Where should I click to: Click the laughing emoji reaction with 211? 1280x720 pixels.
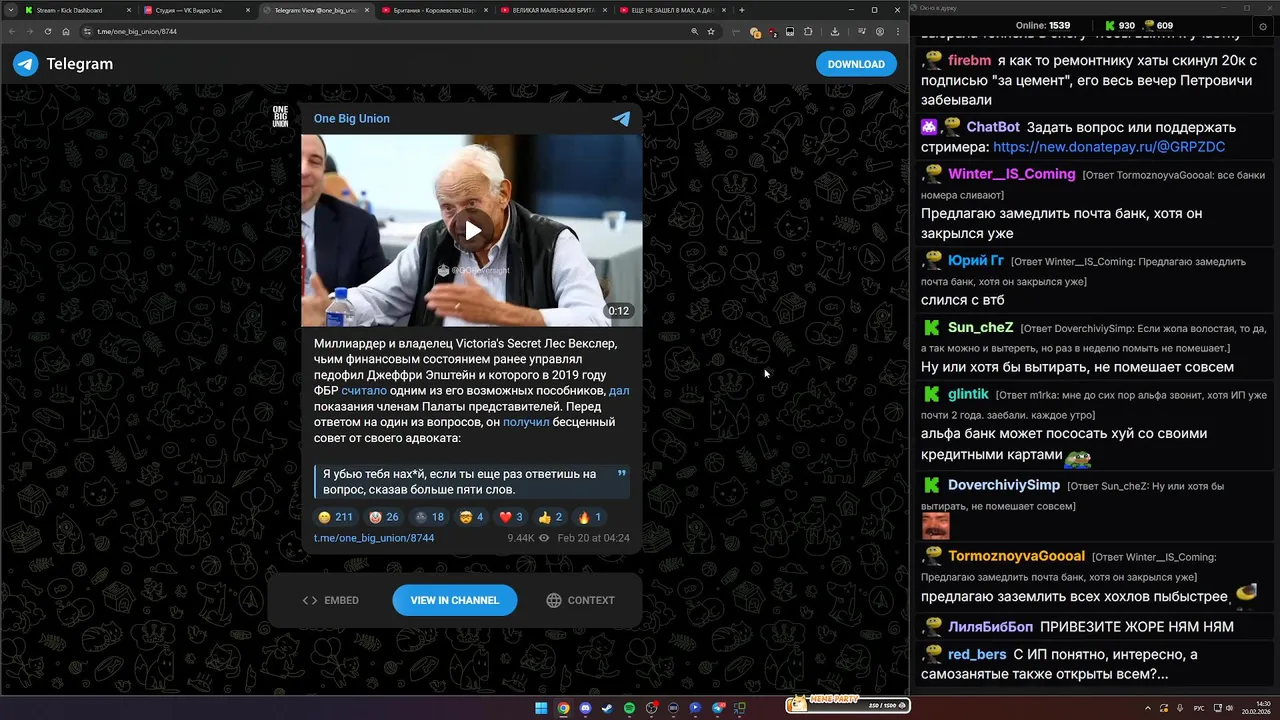335,517
